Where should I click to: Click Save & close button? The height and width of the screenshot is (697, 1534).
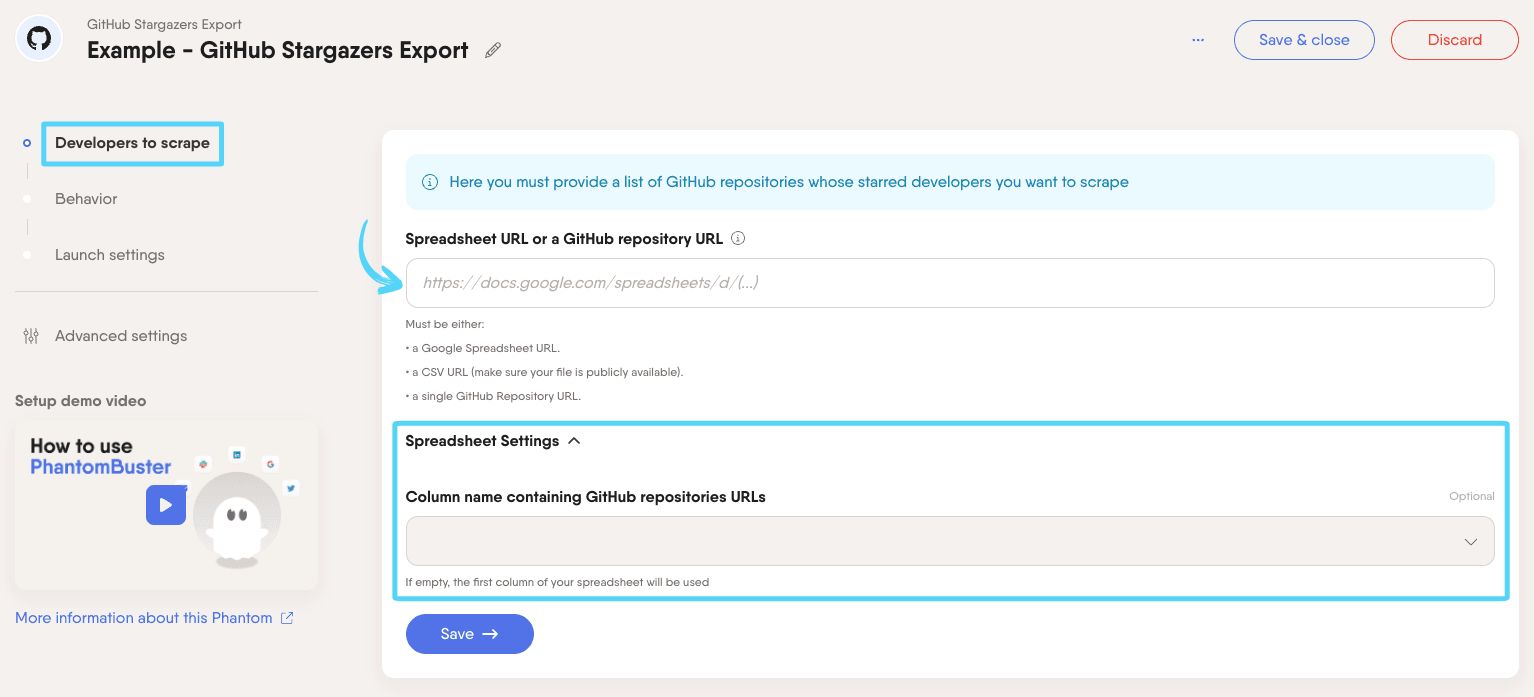(x=1304, y=40)
